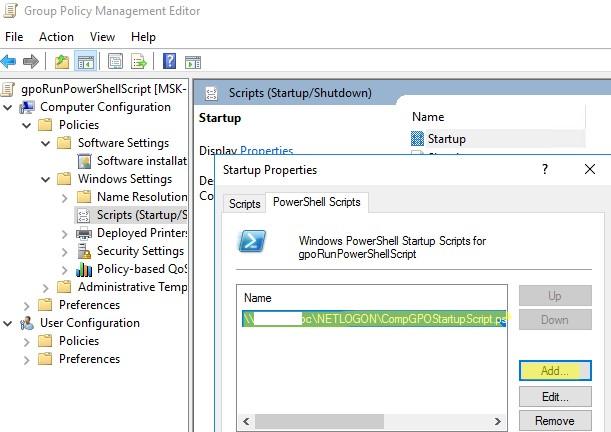
Task: Toggle the Show/Hide Action Pane icon
Action: pos(193,62)
